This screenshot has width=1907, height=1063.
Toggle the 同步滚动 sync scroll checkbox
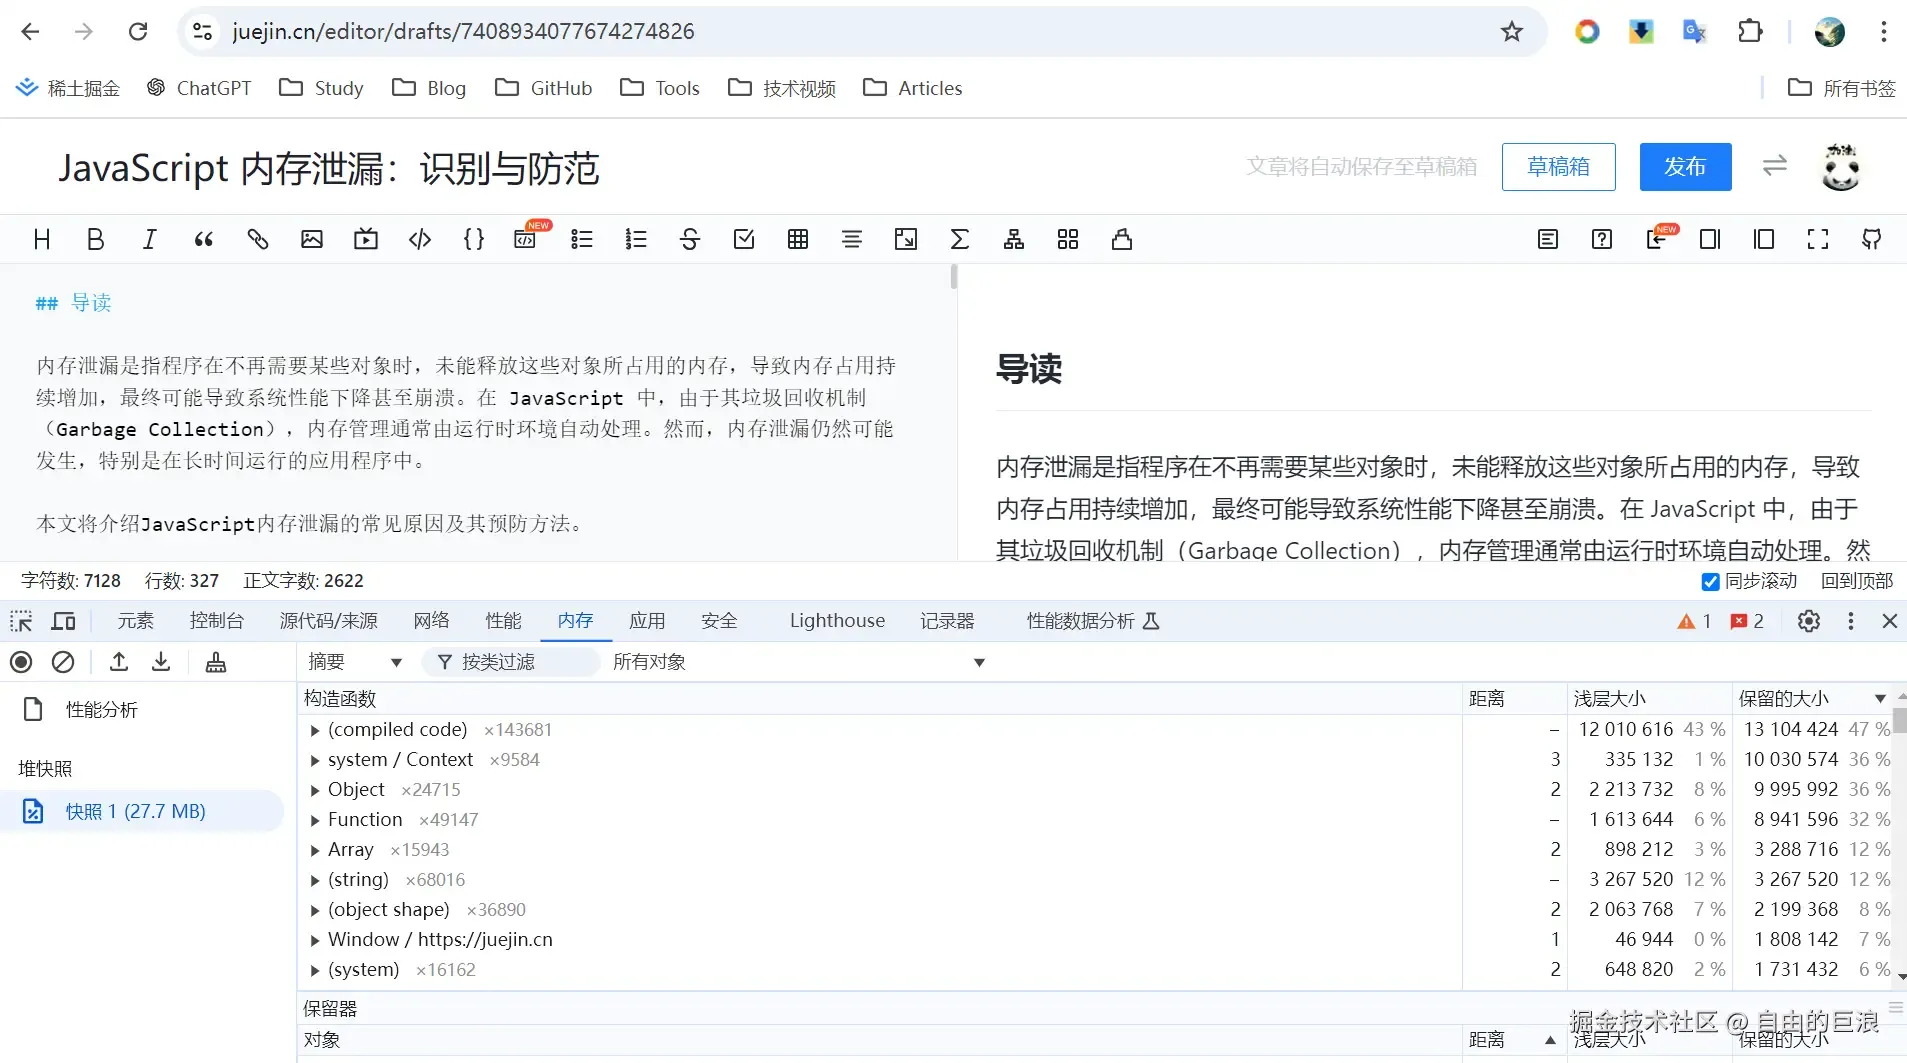coord(1711,582)
